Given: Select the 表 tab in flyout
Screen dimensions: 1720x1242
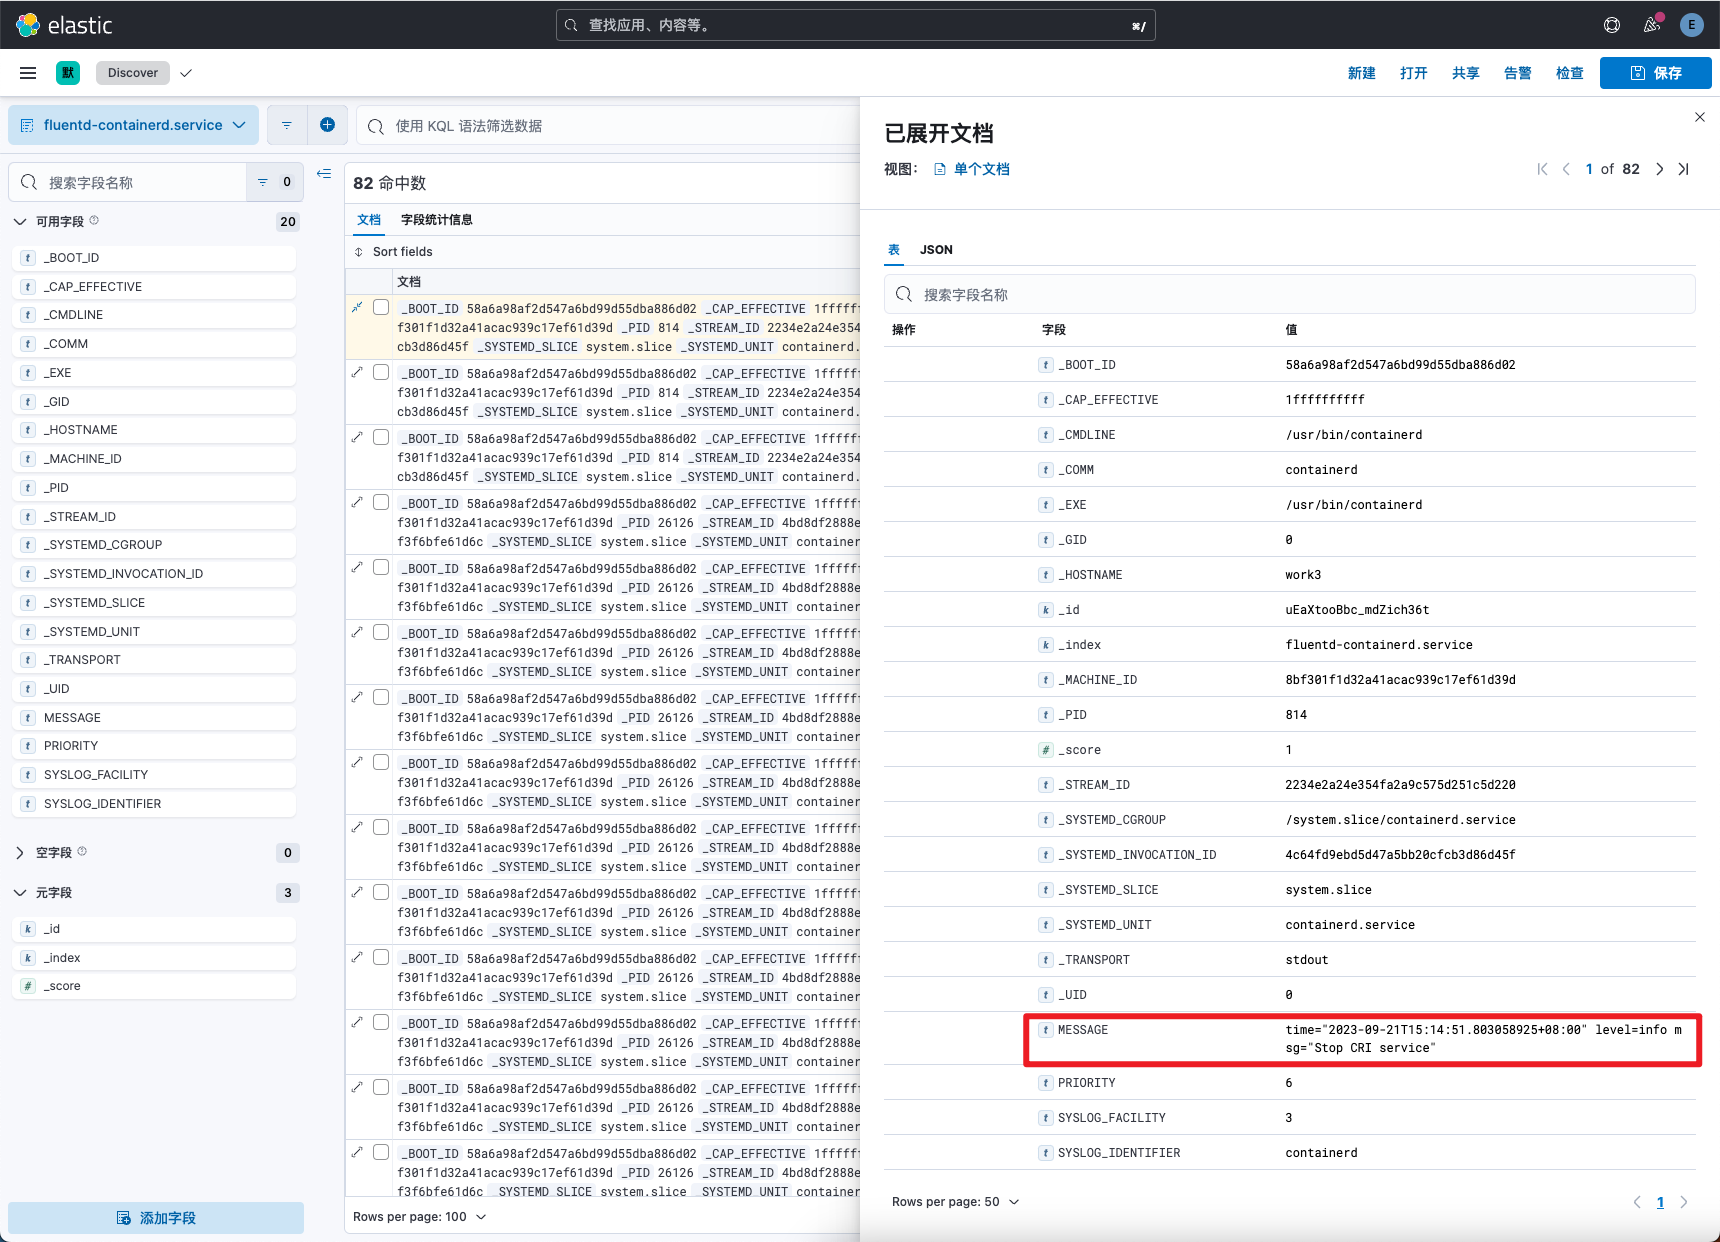Looking at the screenshot, I should point(894,250).
